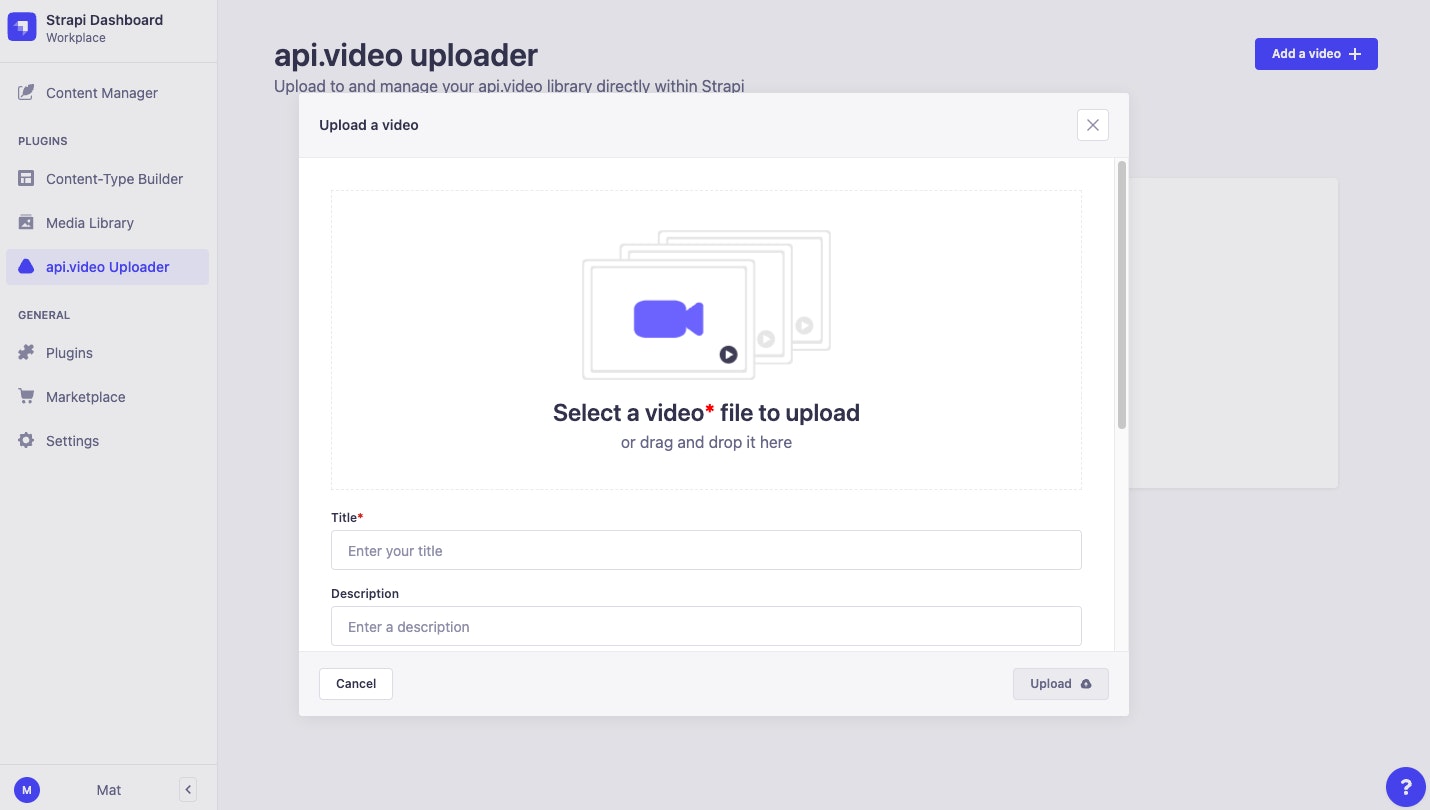This screenshot has width=1430, height=810.
Task: Click the Strapi Dashboard title text
Action: pos(104,20)
